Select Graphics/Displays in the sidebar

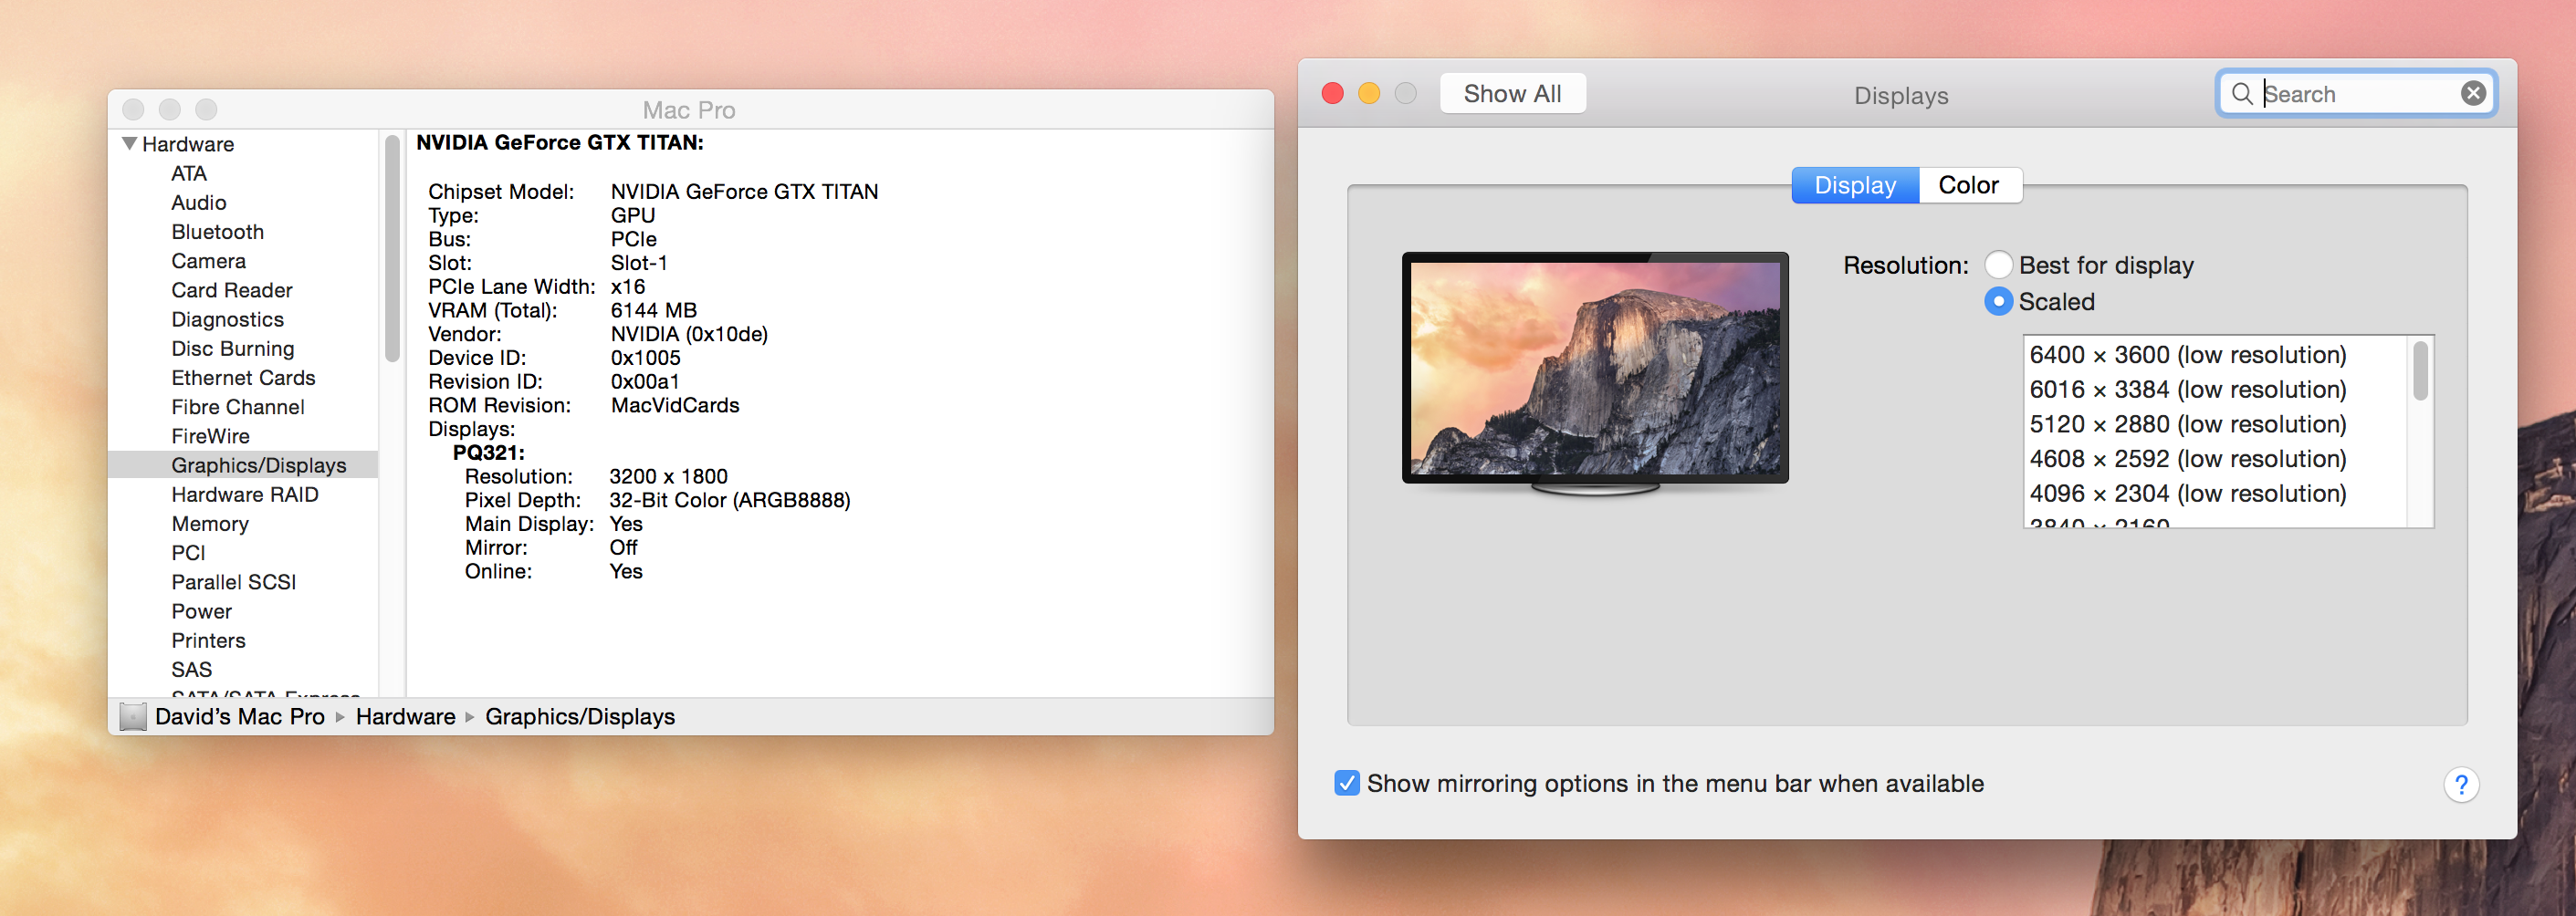243,465
